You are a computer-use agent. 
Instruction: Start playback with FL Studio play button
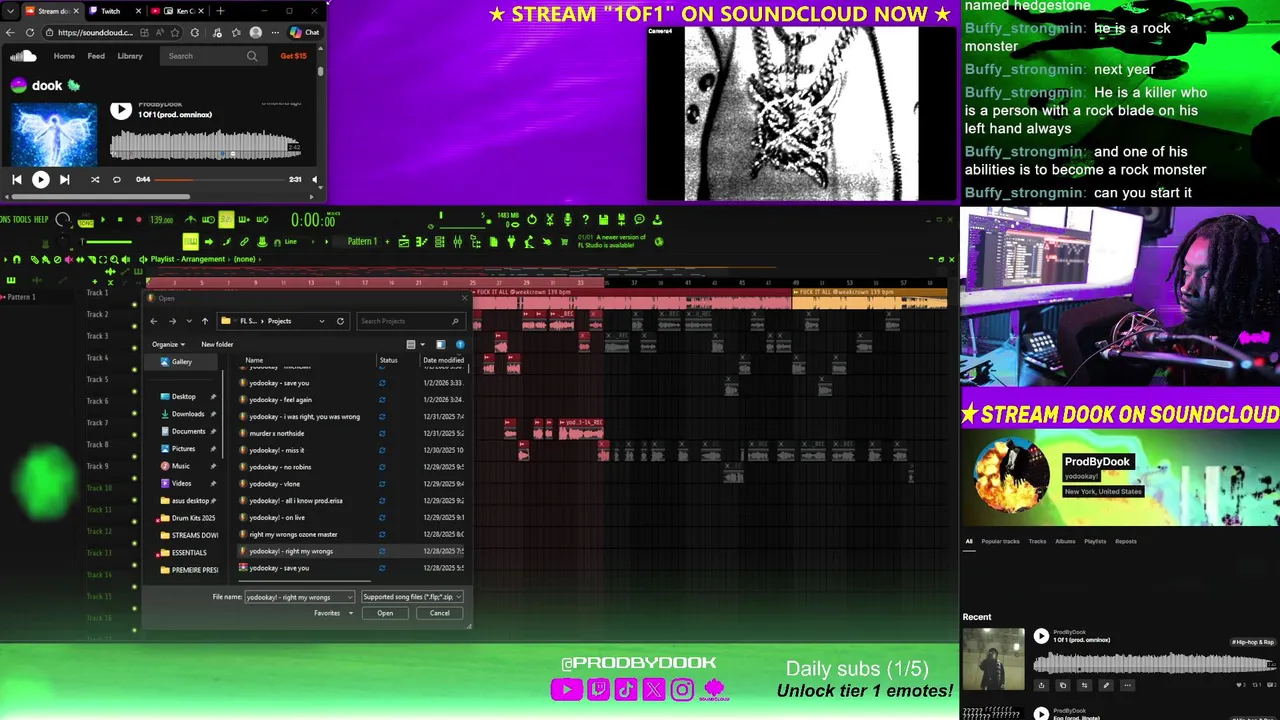103,219
